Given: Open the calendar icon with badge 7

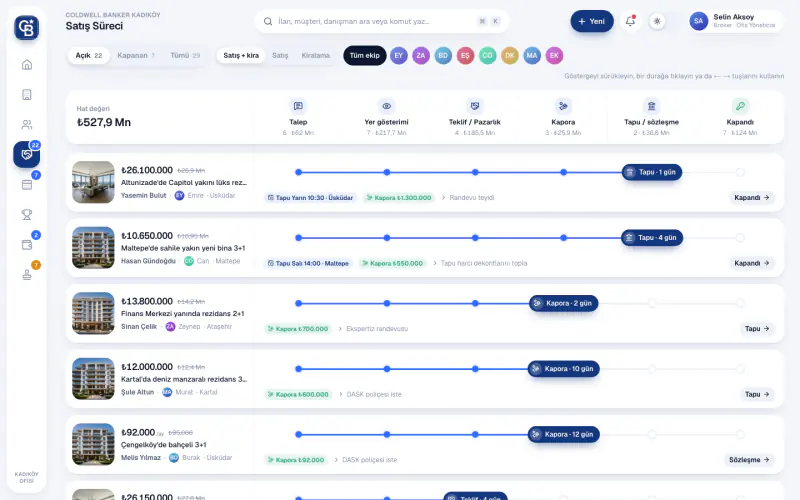Looking at the screenshot, I should coord(27,185).
